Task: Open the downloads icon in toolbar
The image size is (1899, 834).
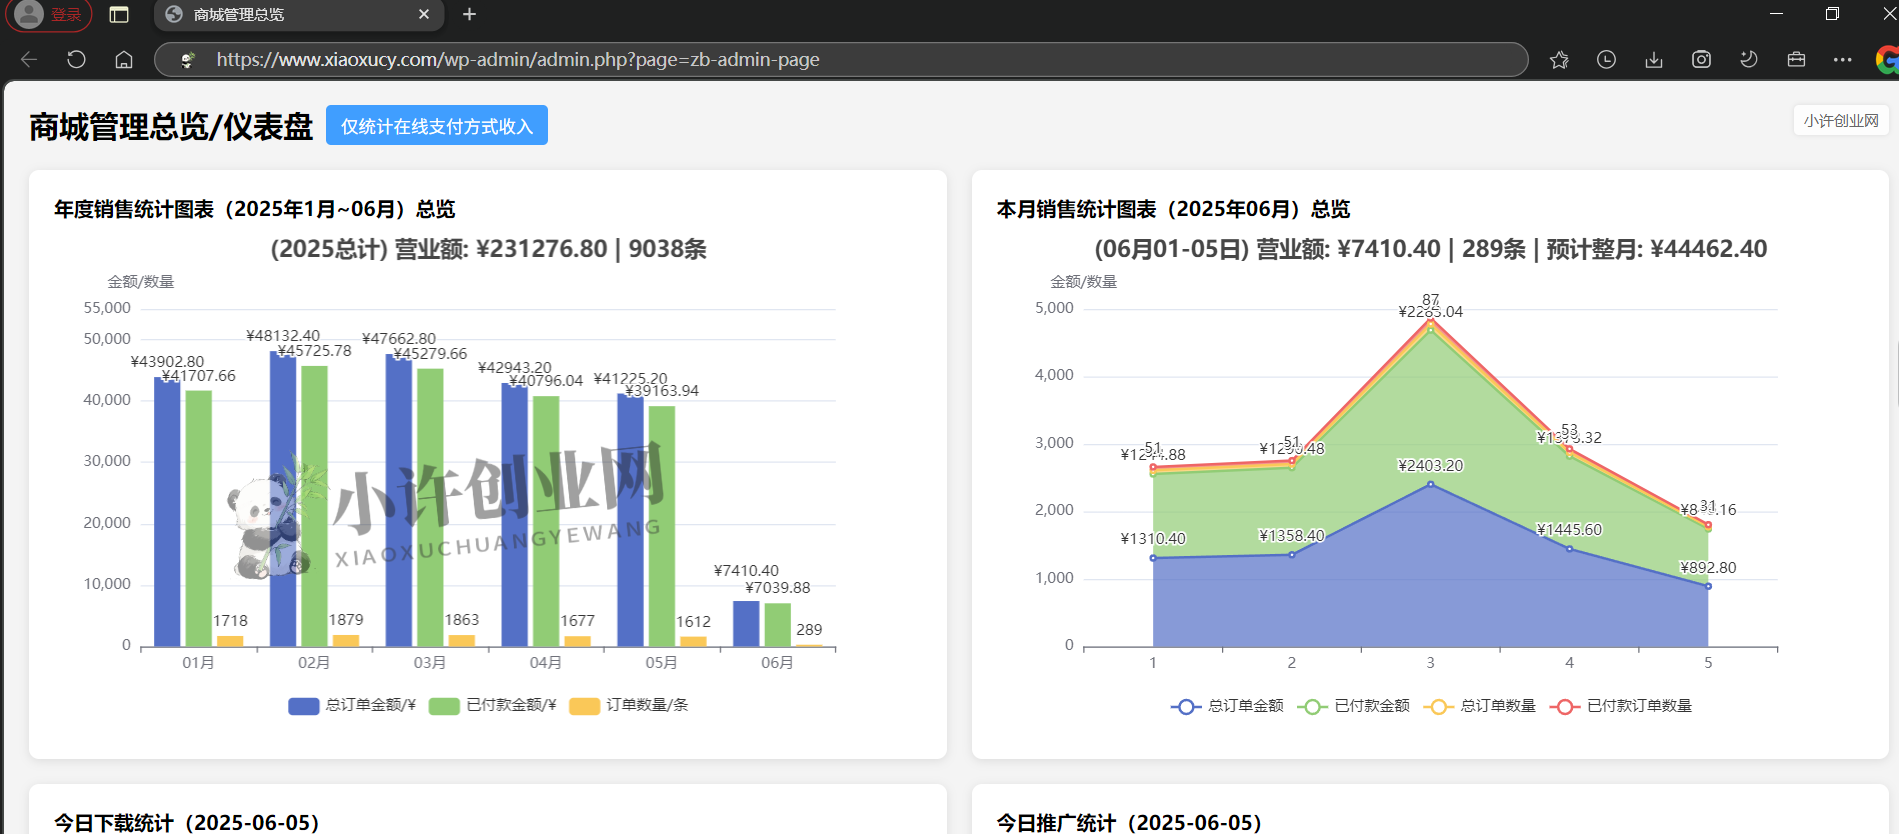Action: [1654, 60]
